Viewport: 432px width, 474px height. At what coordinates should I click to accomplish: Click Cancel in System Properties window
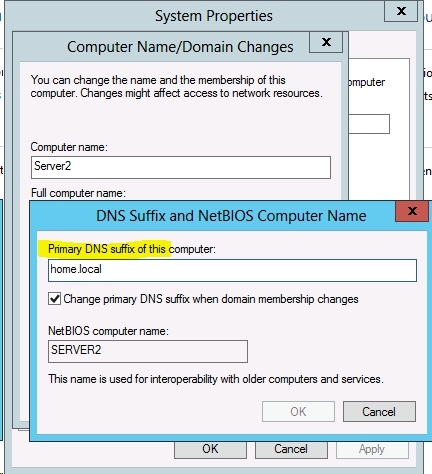click(291, 449)
